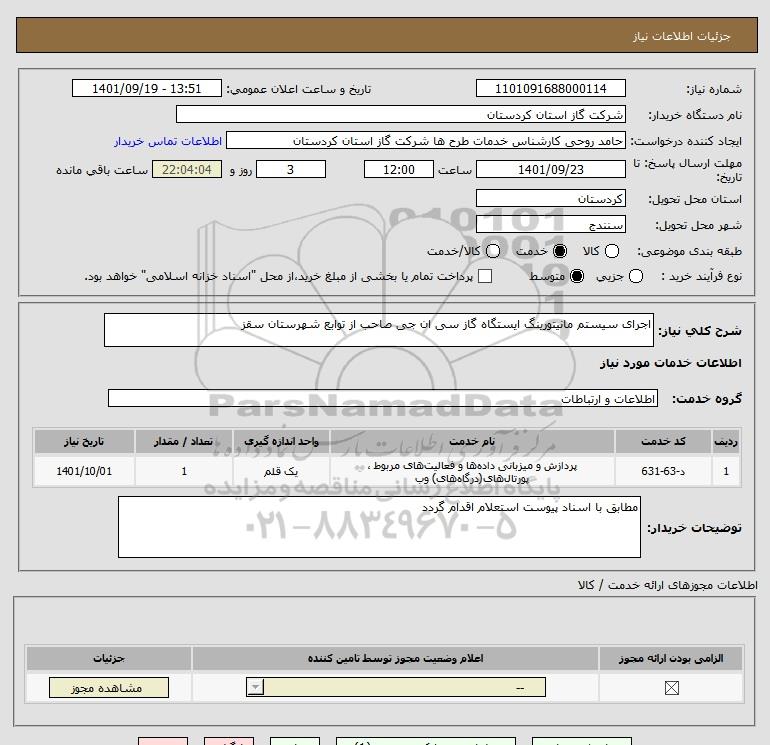Click the deadline date field 1401/09/23
770x745 pixels.
pyautogui.click(x=550, y=169)
